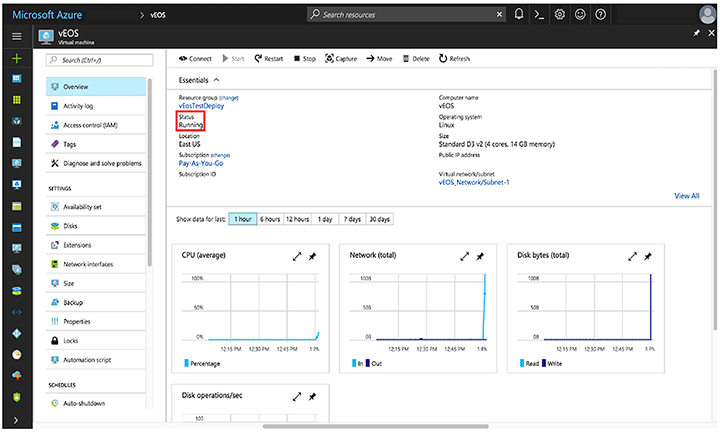Expand the Network (total) chart

tap(465, 257)
